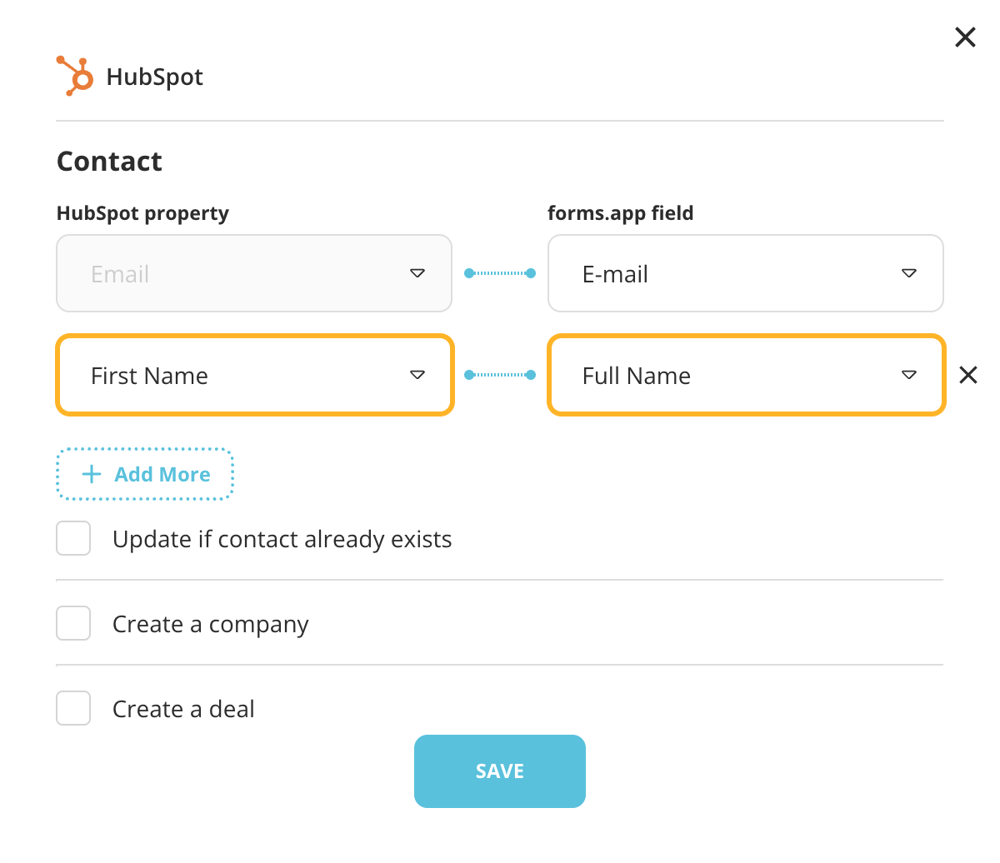Image resolution: width=1000 pixels, height=863 pixels.
Task: Click arrow icon on Full Name dropdown
Action: (x=909, y=375)
